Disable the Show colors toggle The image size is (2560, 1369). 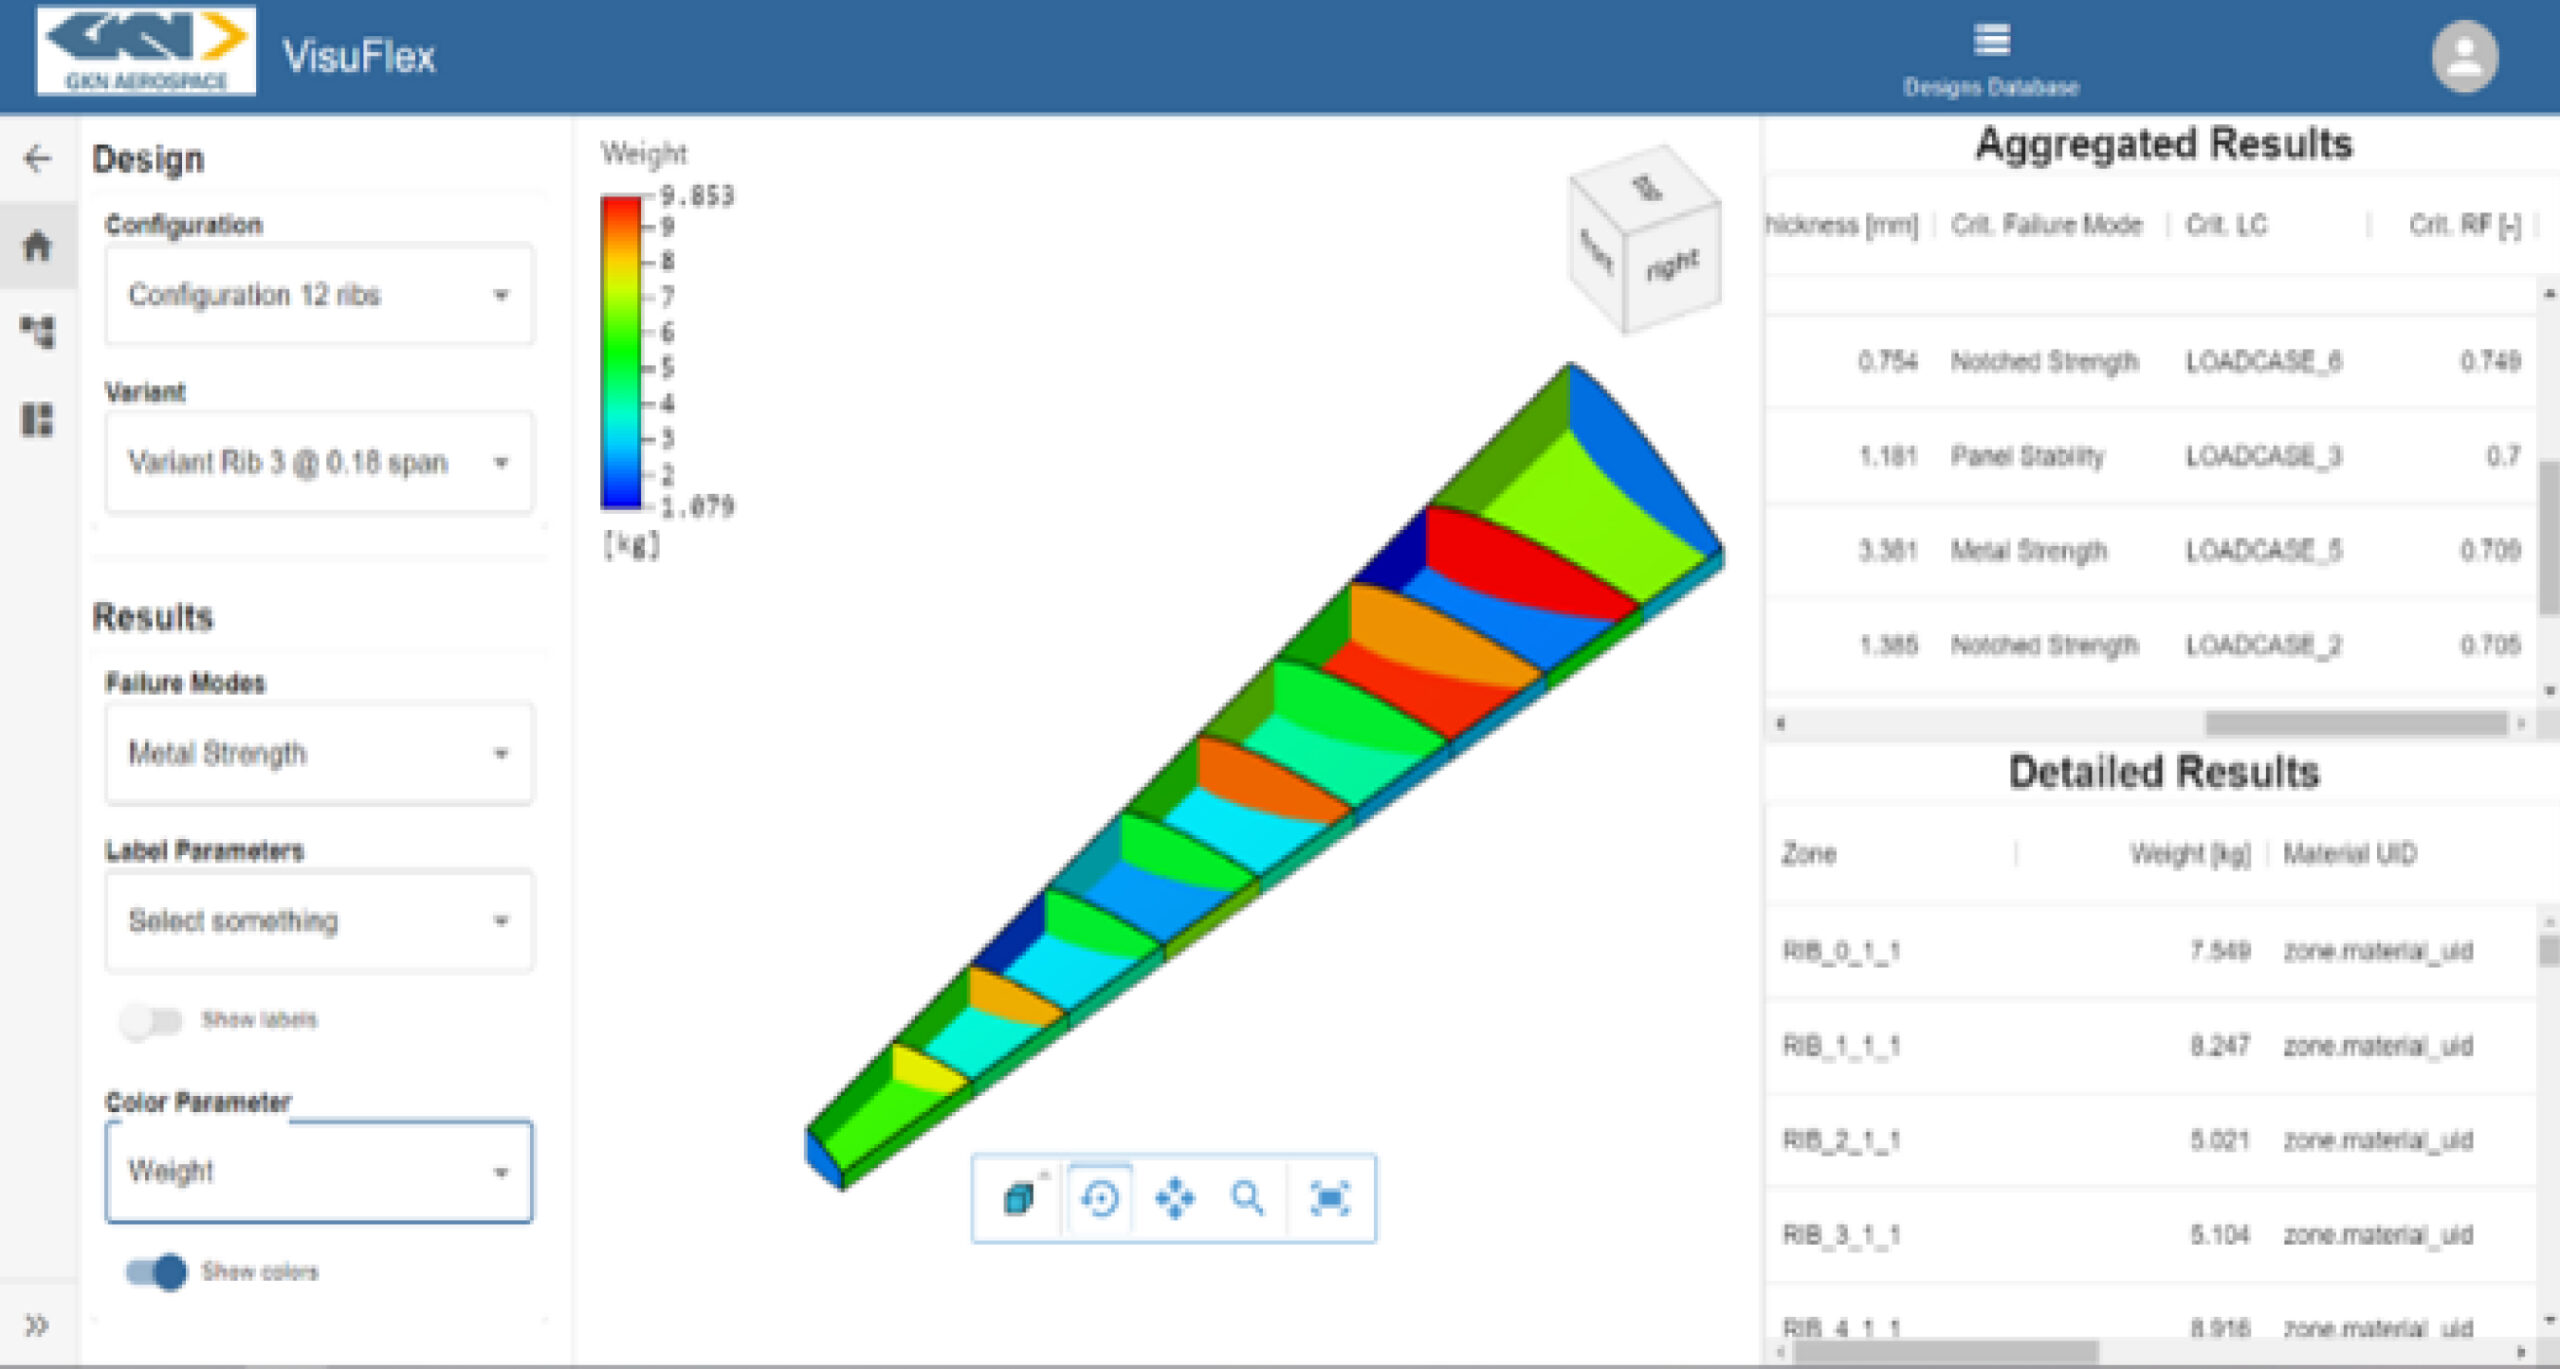point(157,1272)
